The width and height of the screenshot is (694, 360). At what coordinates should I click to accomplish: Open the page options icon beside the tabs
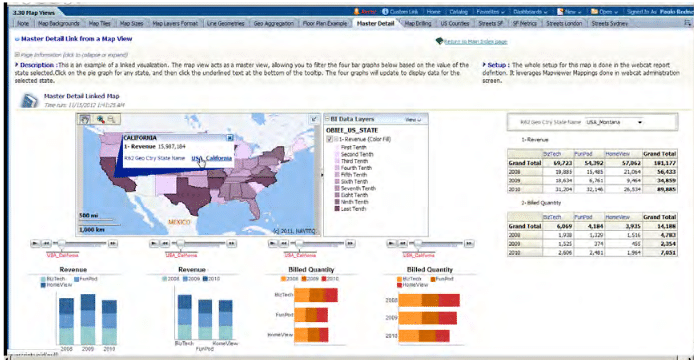pyautogui.click(x=687, y=23)
